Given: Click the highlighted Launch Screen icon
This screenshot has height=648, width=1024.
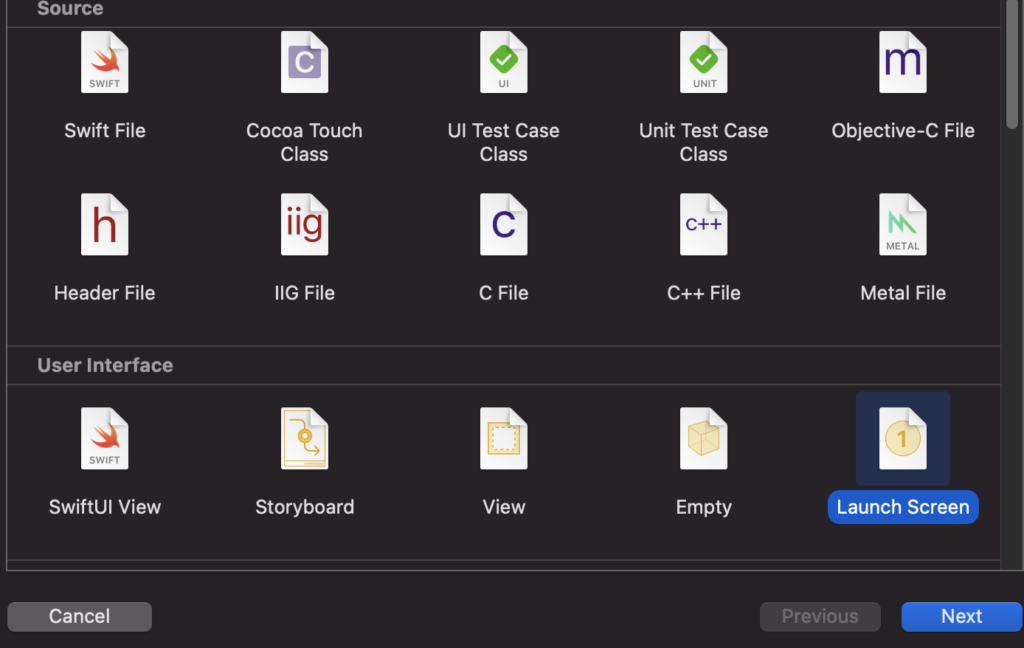Looking at the screenshot, I should click(903, 438).
